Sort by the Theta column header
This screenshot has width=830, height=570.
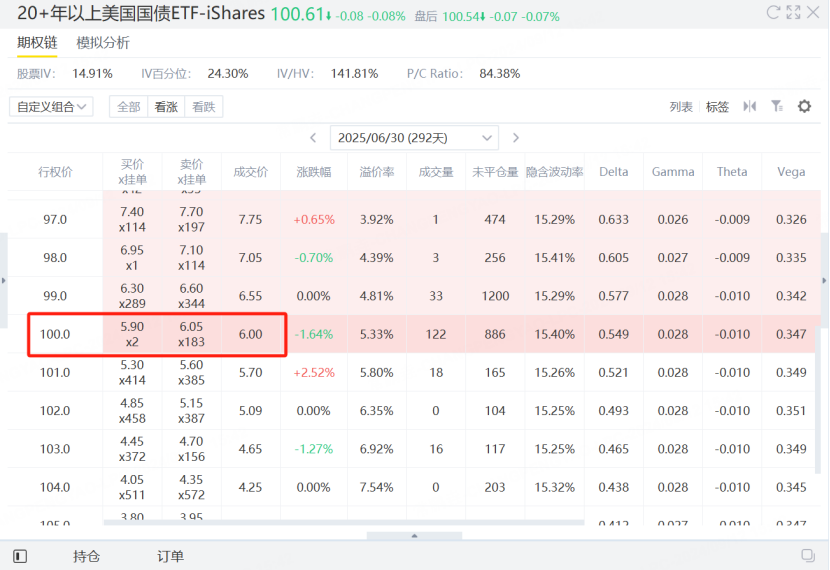[732, 172]
